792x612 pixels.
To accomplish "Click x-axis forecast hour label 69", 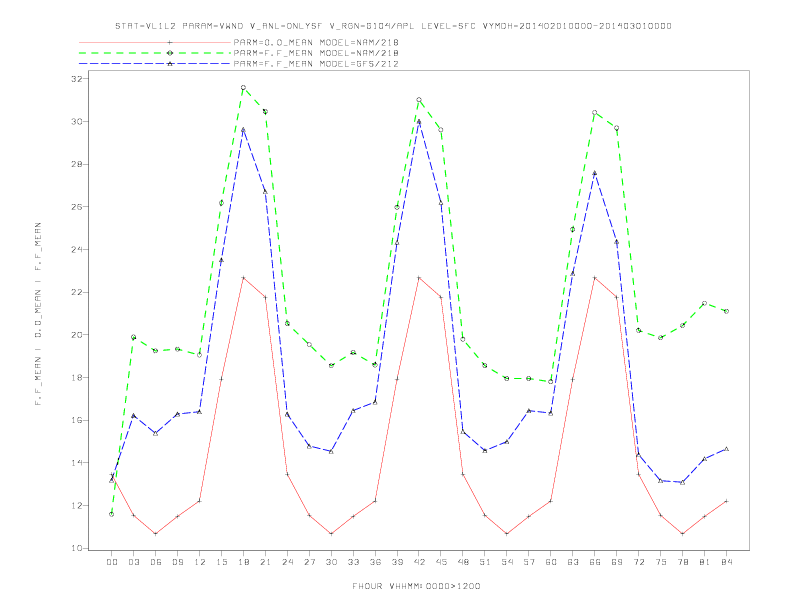I will (x=617, y=562).
